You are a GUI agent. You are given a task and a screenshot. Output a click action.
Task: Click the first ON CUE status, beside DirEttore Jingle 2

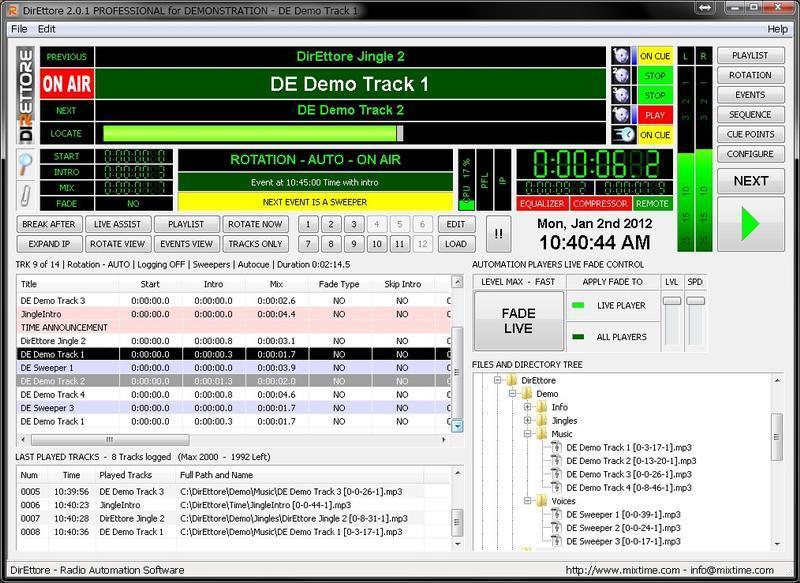[x=655, y=56]
